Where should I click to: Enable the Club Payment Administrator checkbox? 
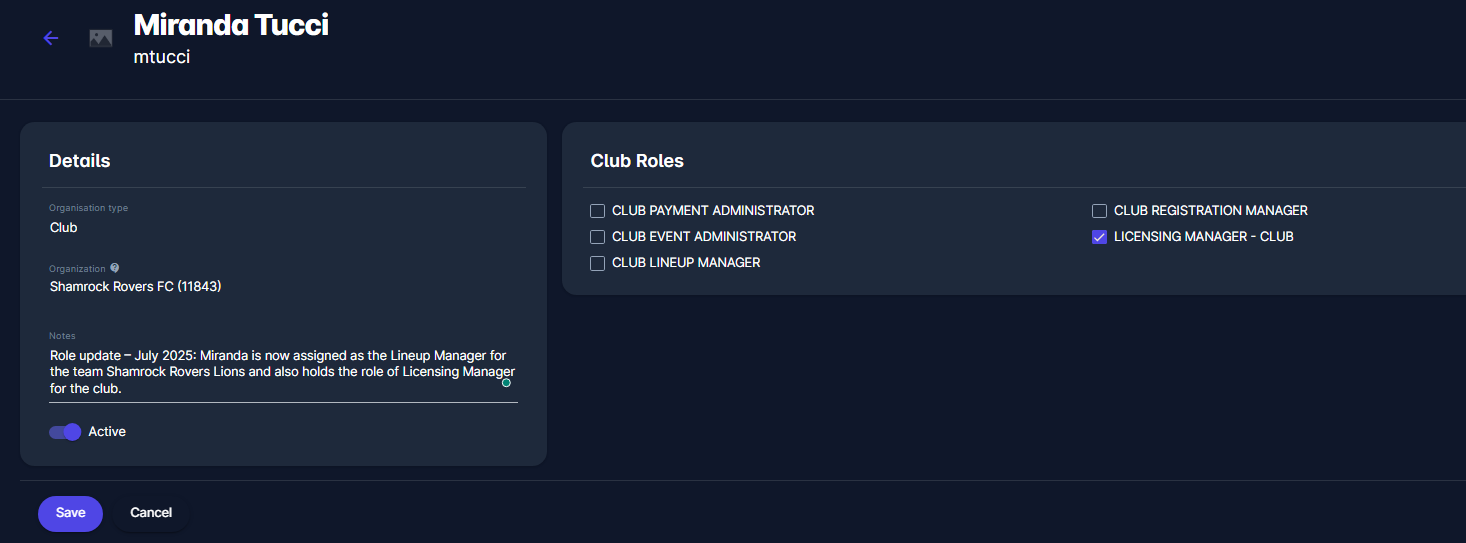pyautogui.click(x=598, y=211)
